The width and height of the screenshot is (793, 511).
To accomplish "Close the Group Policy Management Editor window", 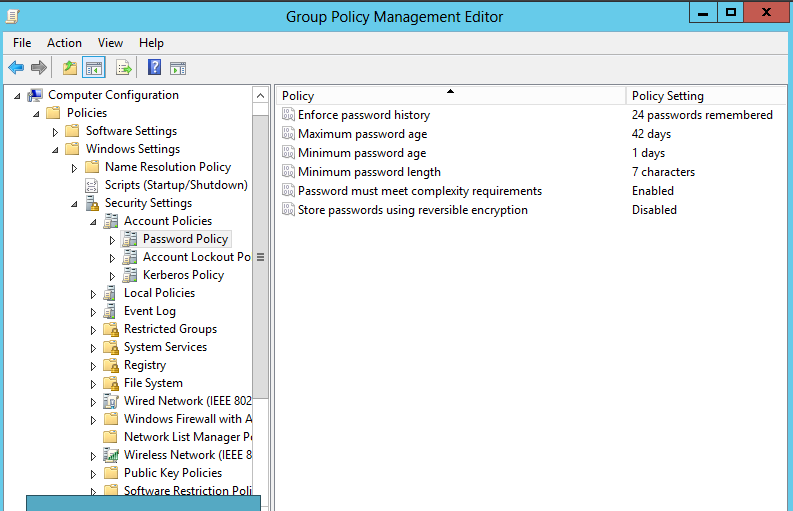I will [767, 13].
